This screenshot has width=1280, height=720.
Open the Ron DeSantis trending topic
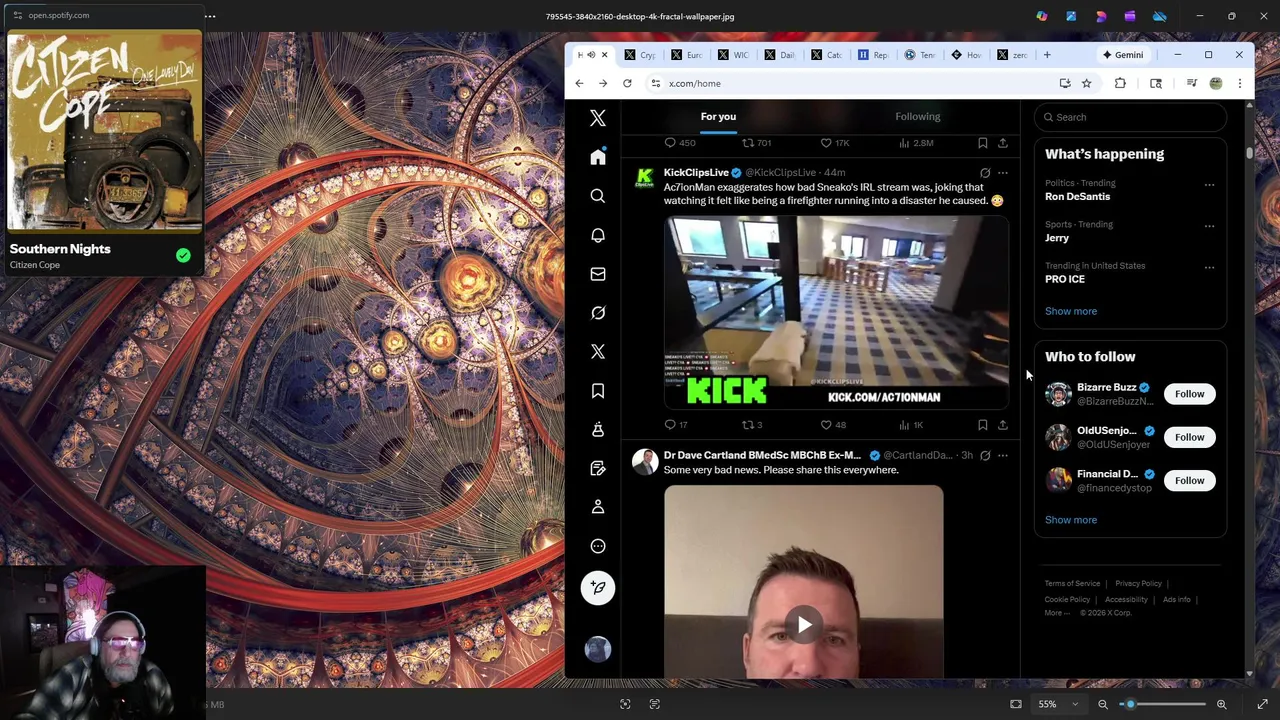click(x=1077, y=196)
